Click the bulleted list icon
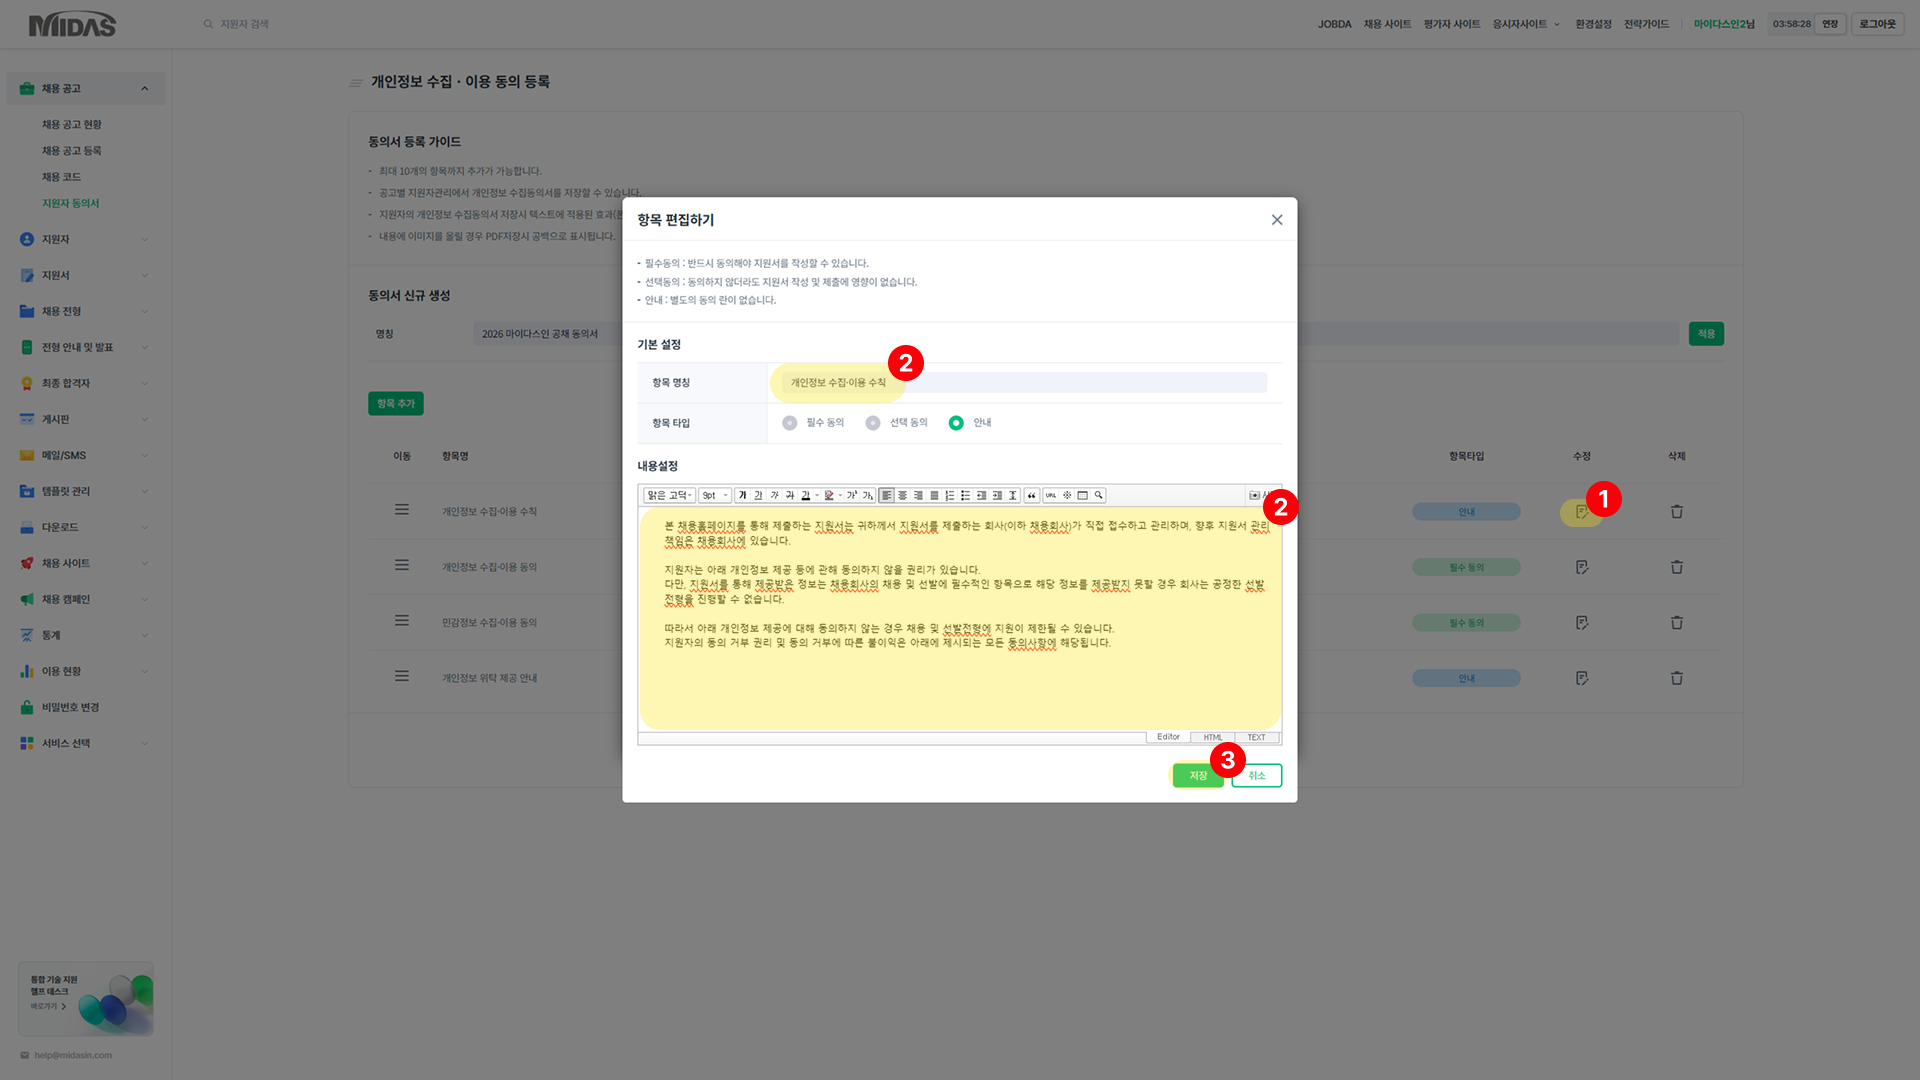 965,495
